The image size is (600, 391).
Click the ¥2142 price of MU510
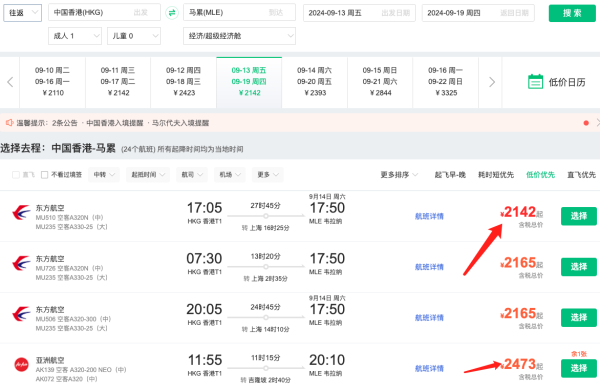[x=522, y=212]
